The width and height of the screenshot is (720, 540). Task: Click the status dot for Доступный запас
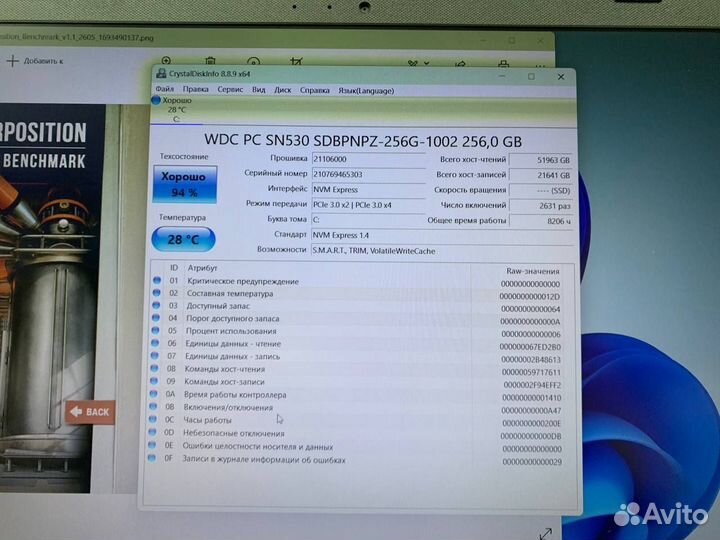coord(156,305)
